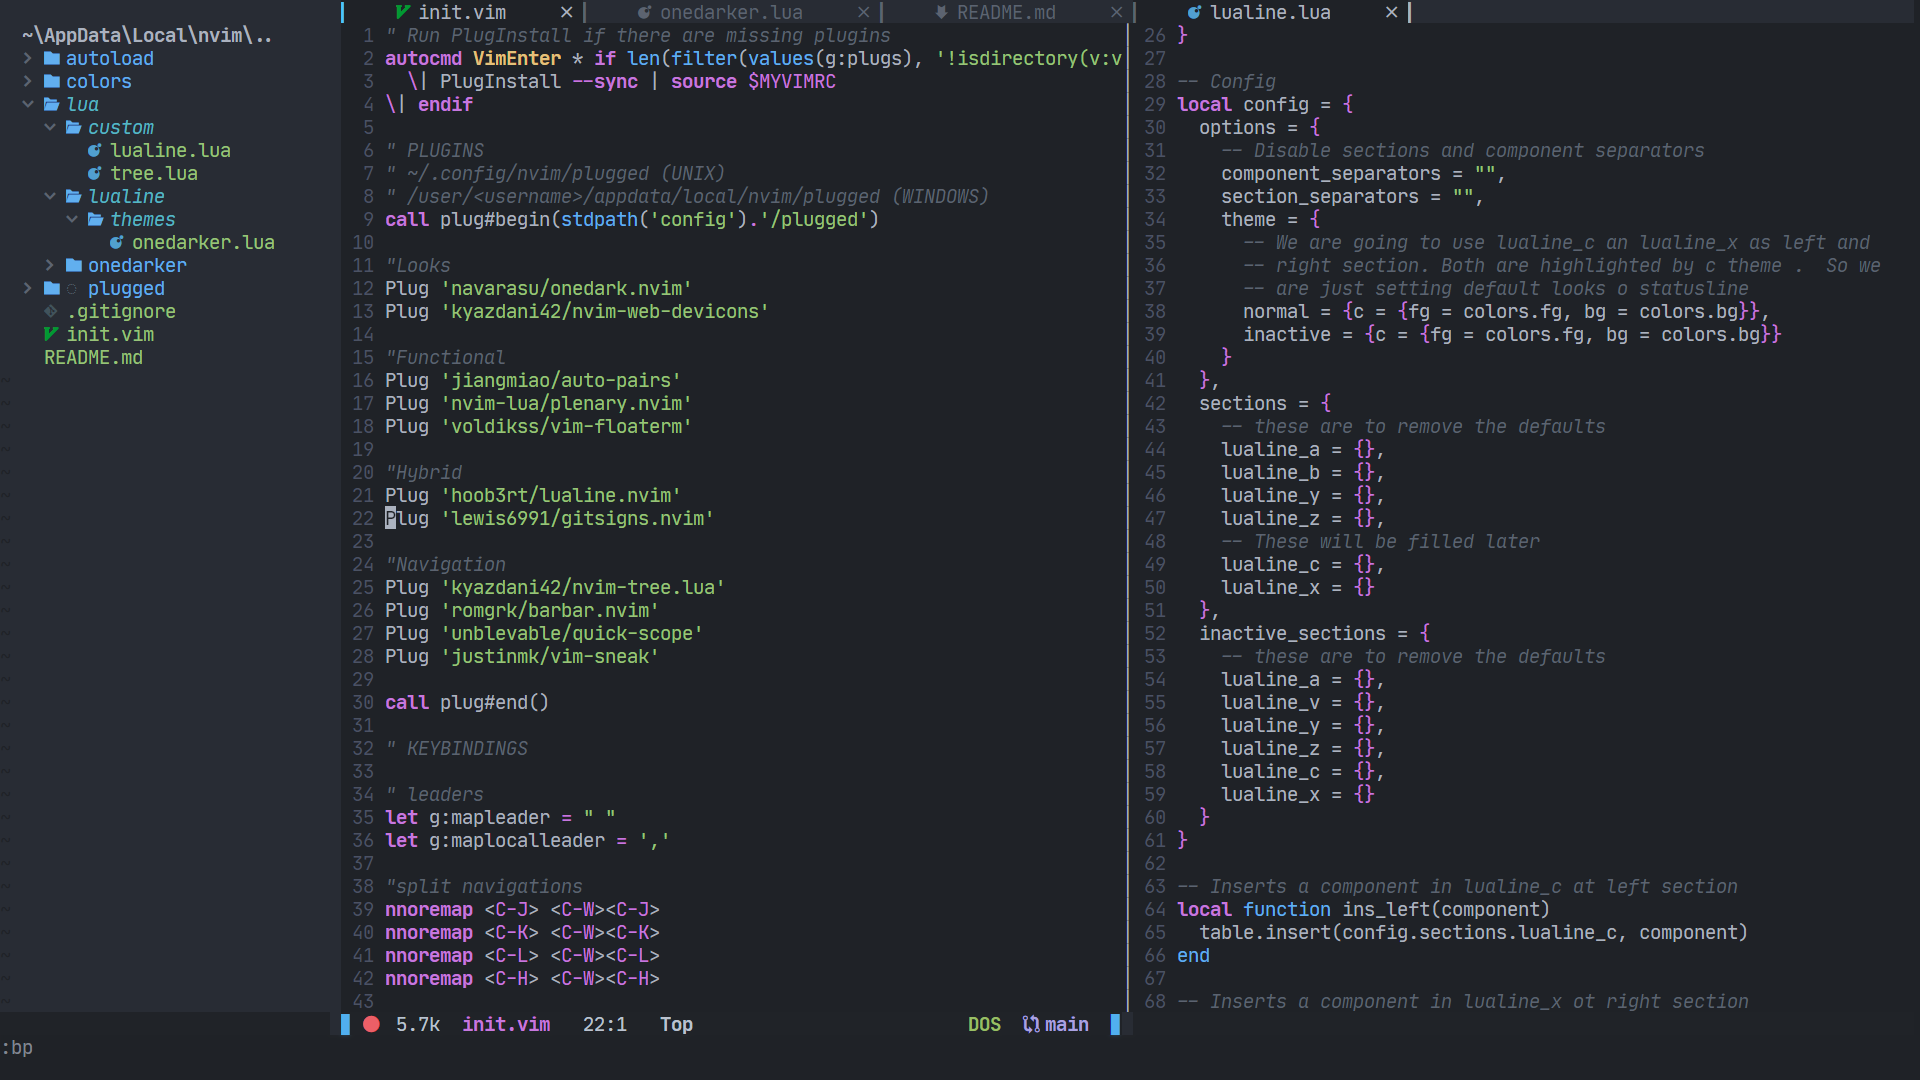Image resolution: width=1920 pixels, height=1080 pixels.
Task: Click the red modified dot in statusline
Action: tap(371, 1024)
